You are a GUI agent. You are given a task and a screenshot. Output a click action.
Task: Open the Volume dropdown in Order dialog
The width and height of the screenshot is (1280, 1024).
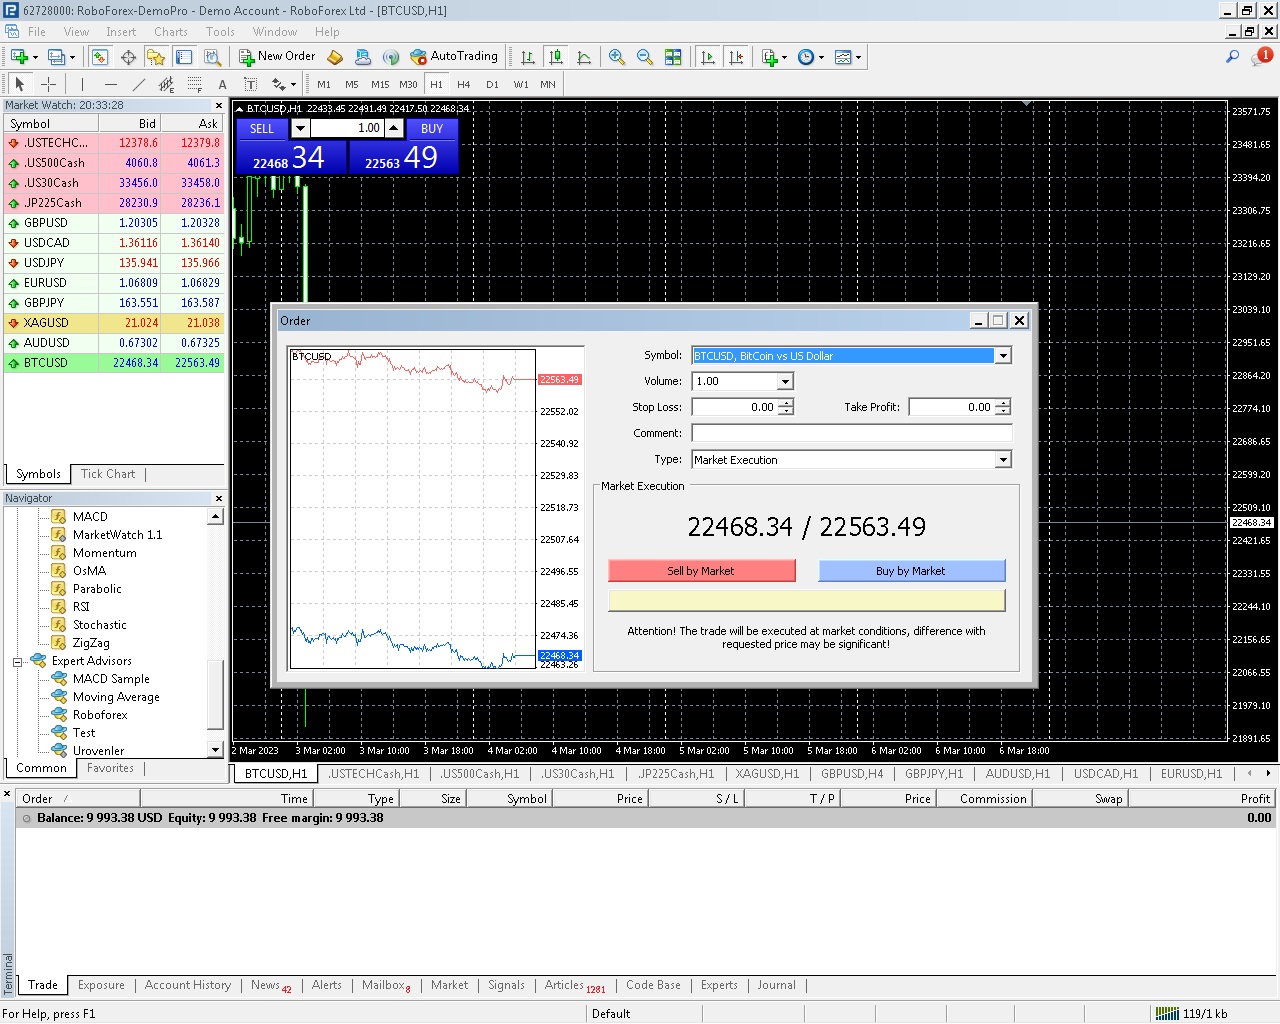785,381
